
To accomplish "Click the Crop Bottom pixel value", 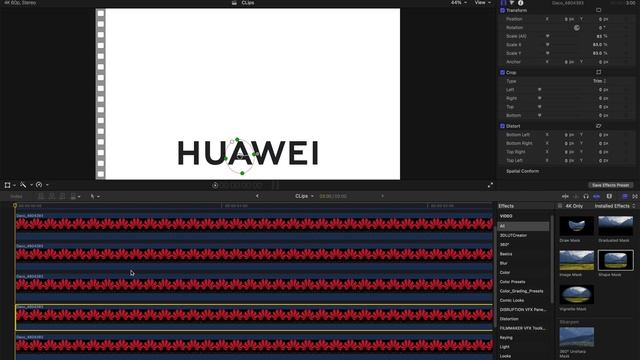I will click(x=603, y=116).
